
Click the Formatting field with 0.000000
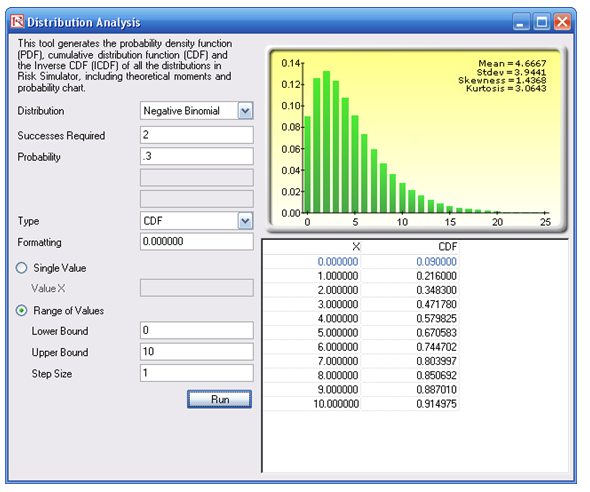pyautogui.click(x=196, y=241)
